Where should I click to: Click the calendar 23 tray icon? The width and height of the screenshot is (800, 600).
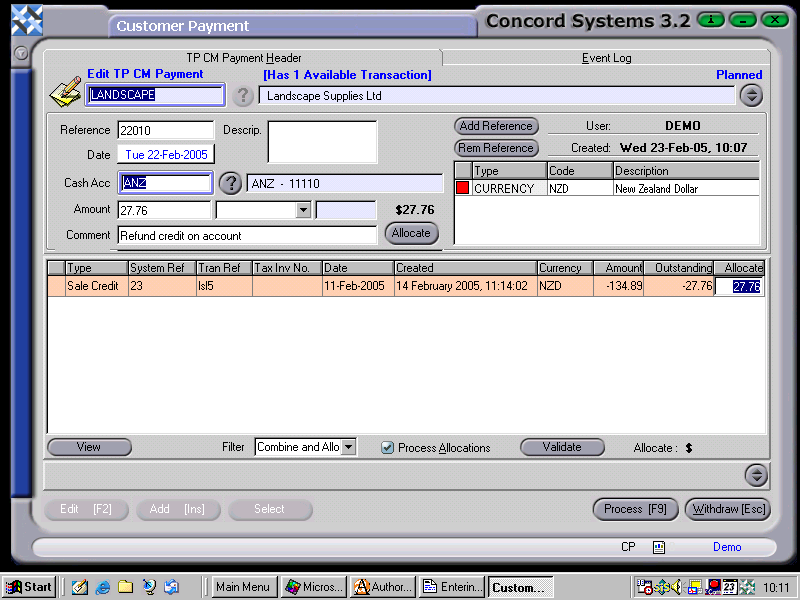pyautogui.click(x=730, y=587)
